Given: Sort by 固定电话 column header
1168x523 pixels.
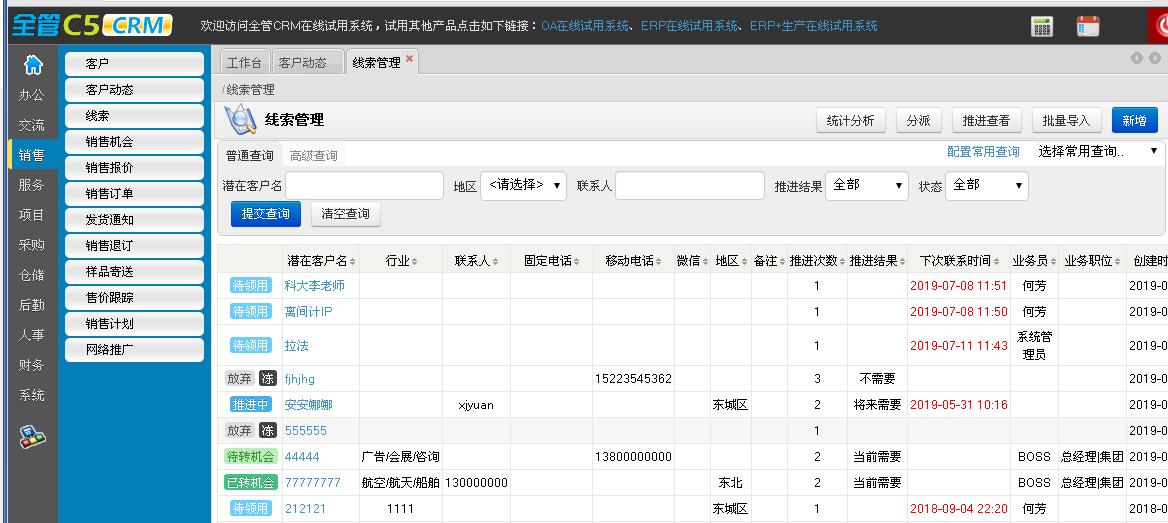Looking at the screenshot, I should (x=552, y=261).
